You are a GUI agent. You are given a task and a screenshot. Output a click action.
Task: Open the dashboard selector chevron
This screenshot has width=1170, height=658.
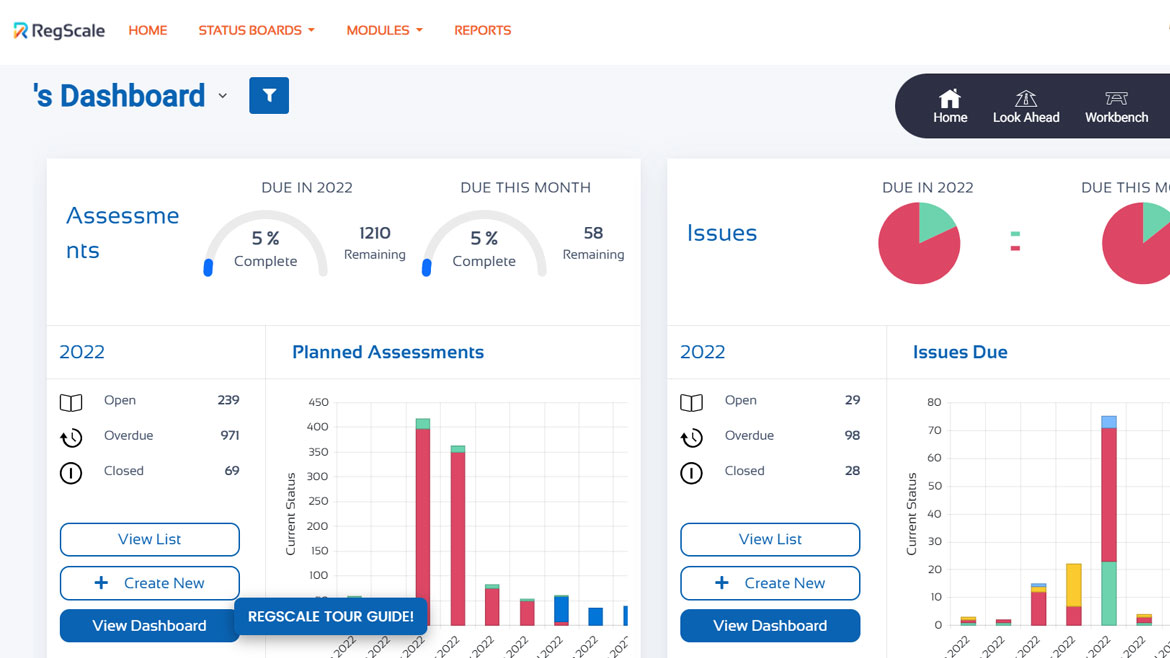point(223,96)
